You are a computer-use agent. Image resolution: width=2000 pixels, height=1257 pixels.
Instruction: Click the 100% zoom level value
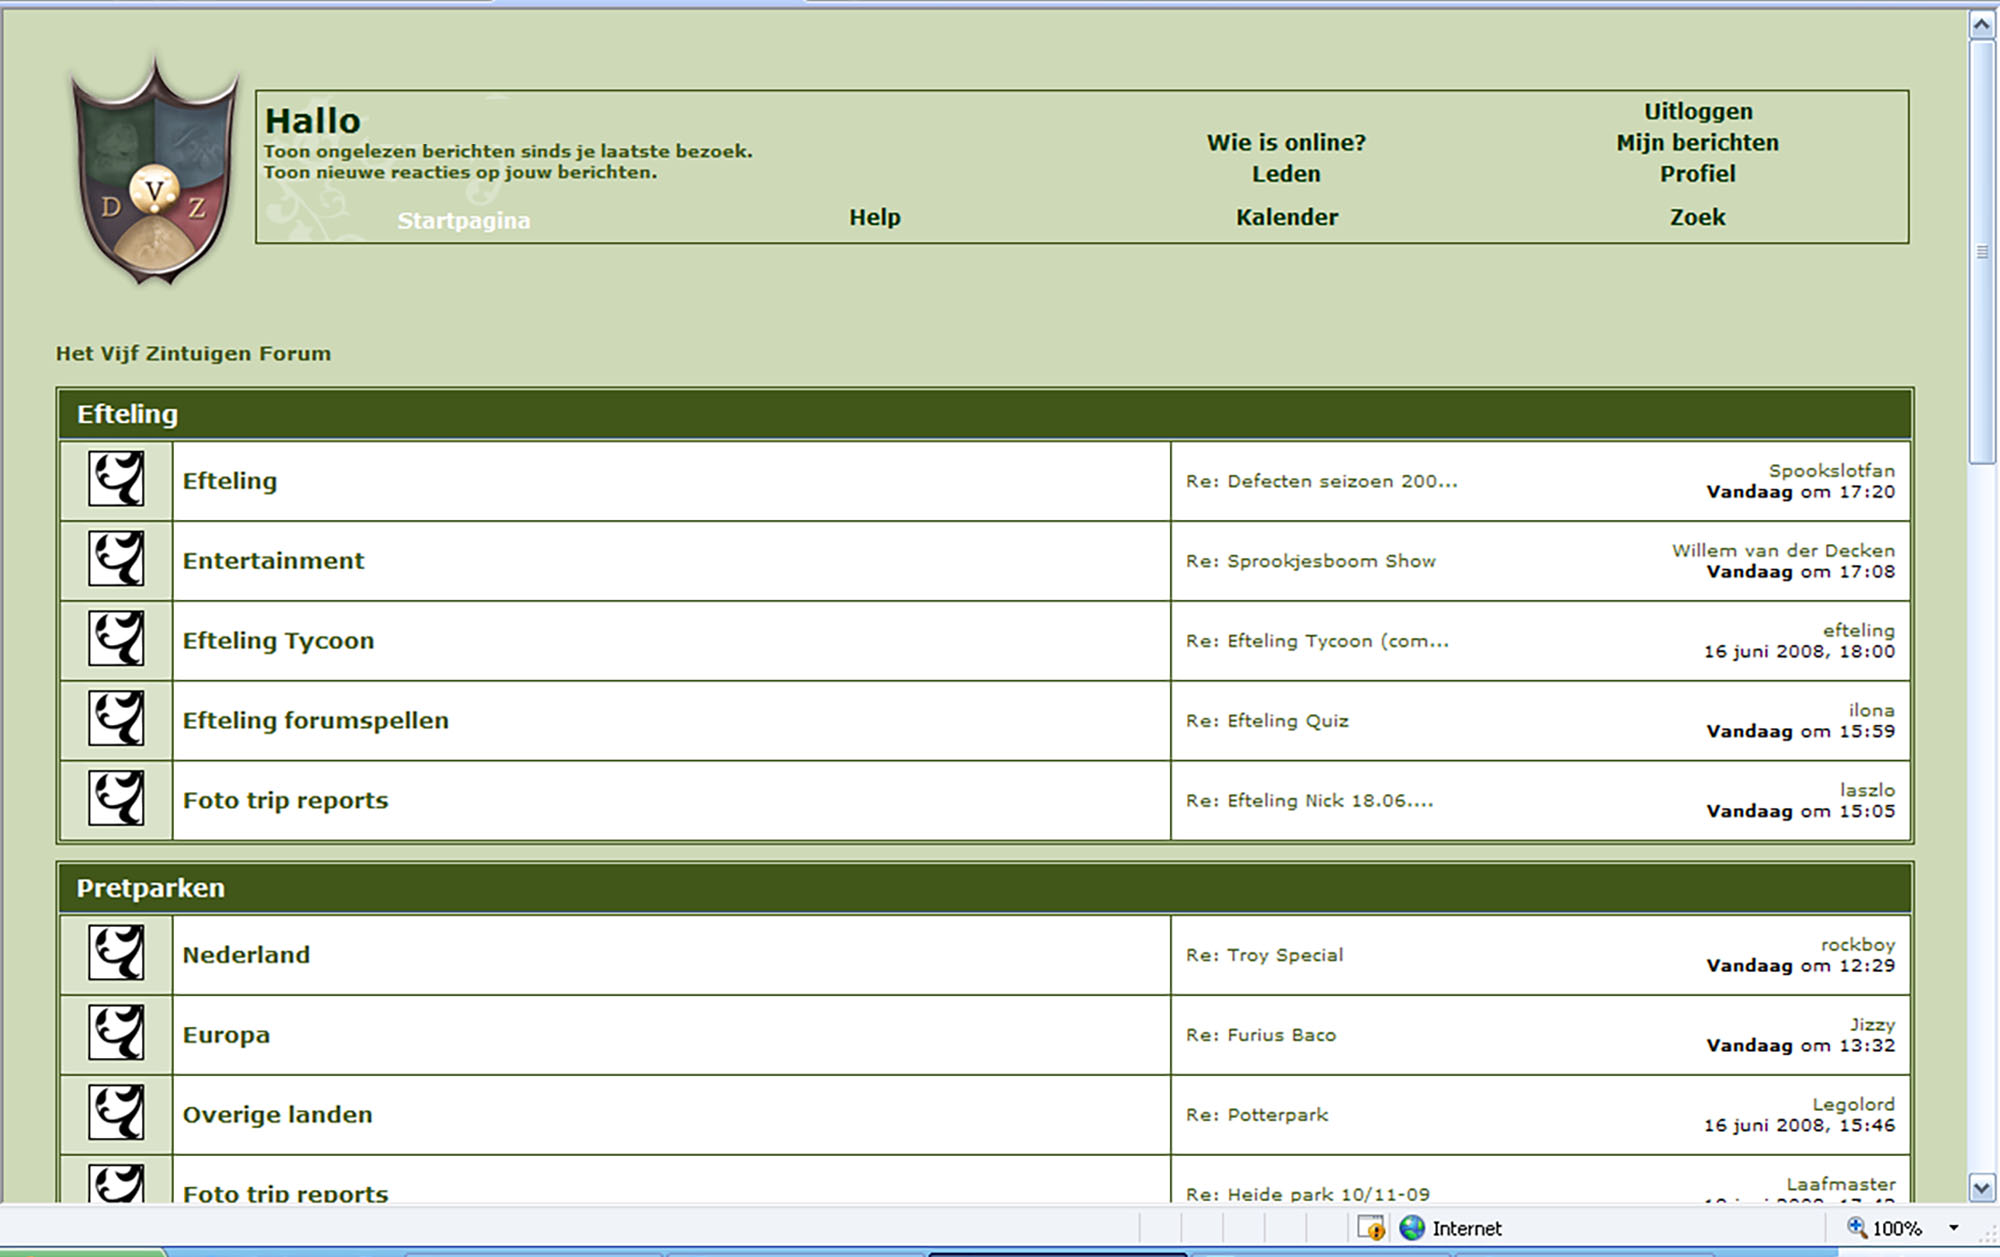tap(1896, 1228)
